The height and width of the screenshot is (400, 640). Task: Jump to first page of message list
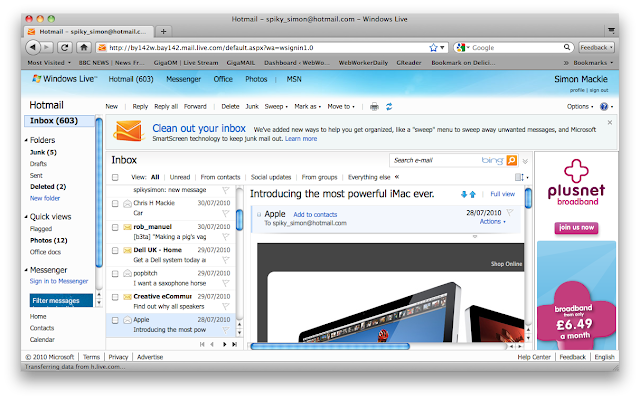coord(202,344)
